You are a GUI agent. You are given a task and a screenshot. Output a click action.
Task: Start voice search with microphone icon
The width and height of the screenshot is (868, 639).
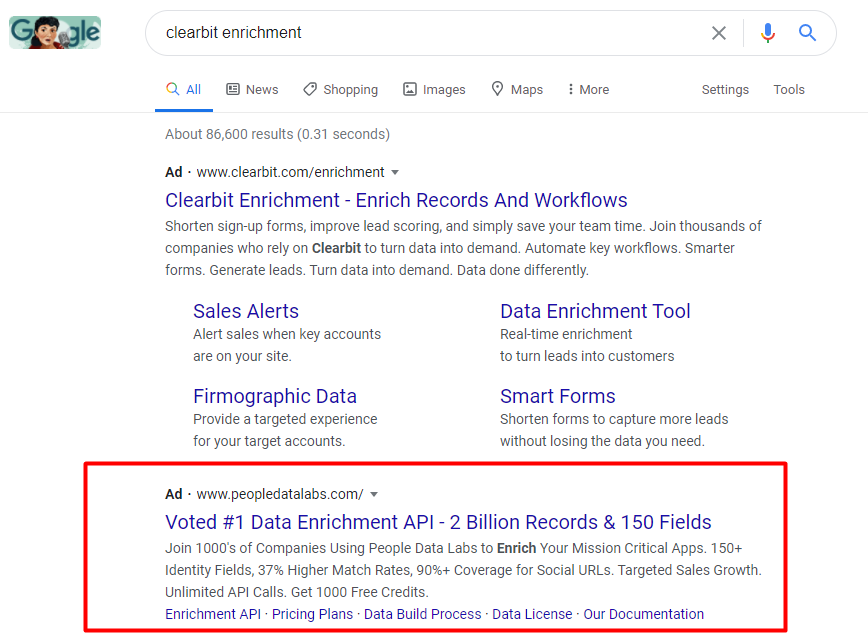click(x=767, y=33)
